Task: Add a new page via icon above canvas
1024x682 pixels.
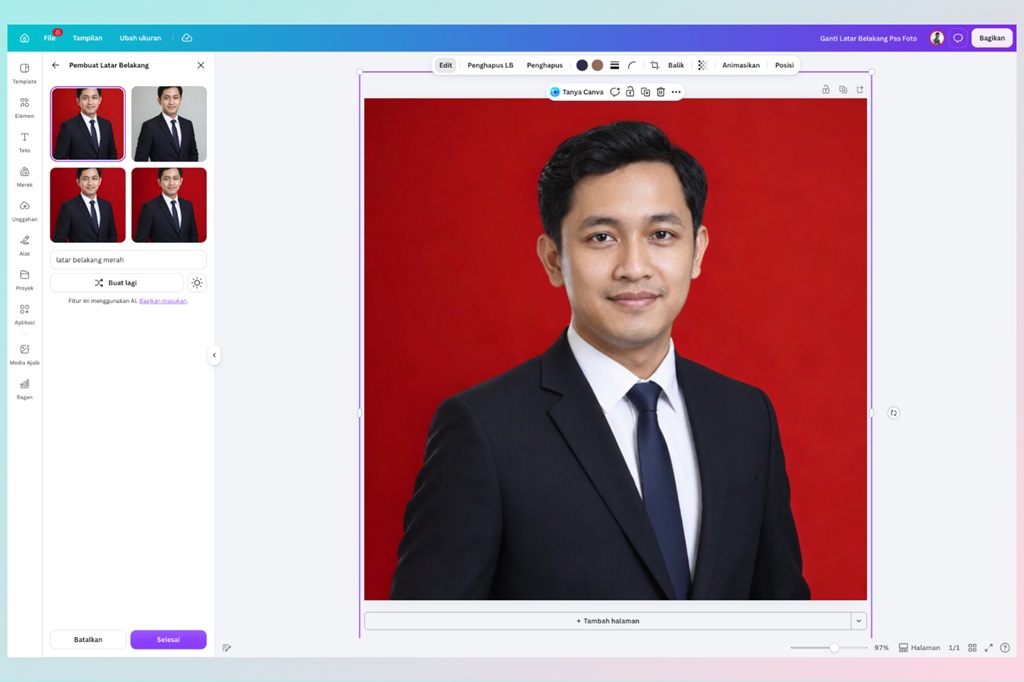Action: click(x=860, y=89)
